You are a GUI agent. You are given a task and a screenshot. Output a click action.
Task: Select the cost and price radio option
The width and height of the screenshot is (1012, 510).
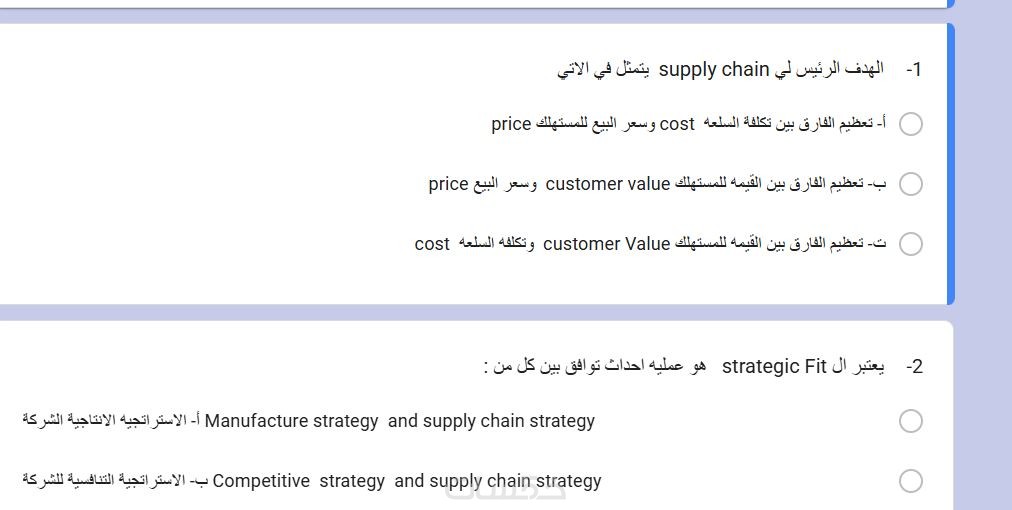click(910, 124)
